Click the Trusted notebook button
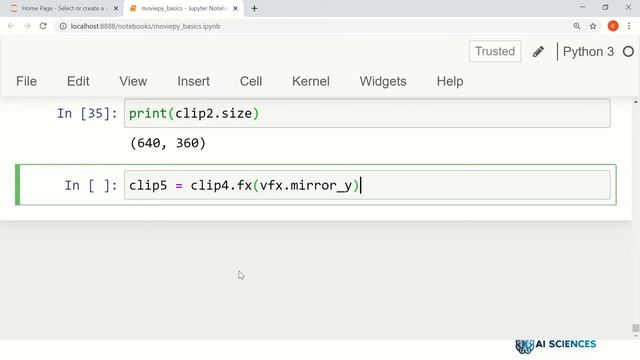The height and width of the screenshot is (360, 640). (x=495, y=51)
